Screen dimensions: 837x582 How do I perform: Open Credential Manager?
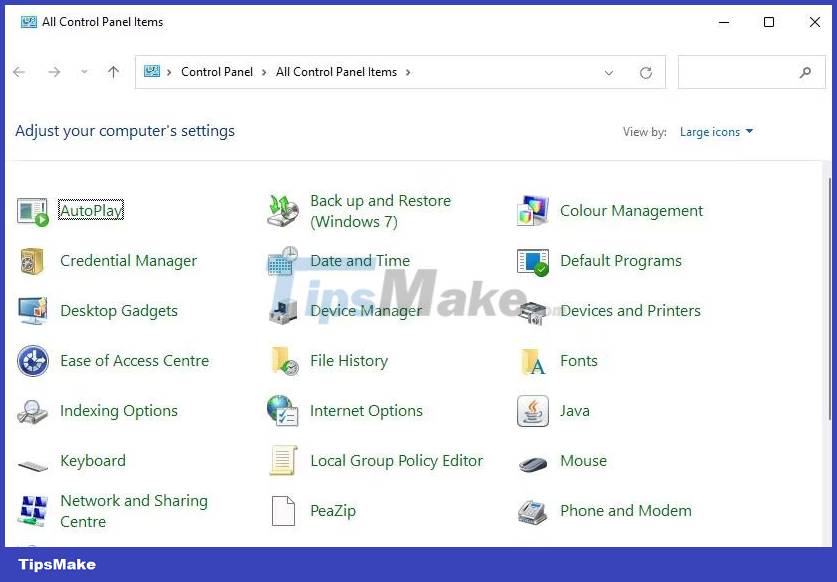127,261
